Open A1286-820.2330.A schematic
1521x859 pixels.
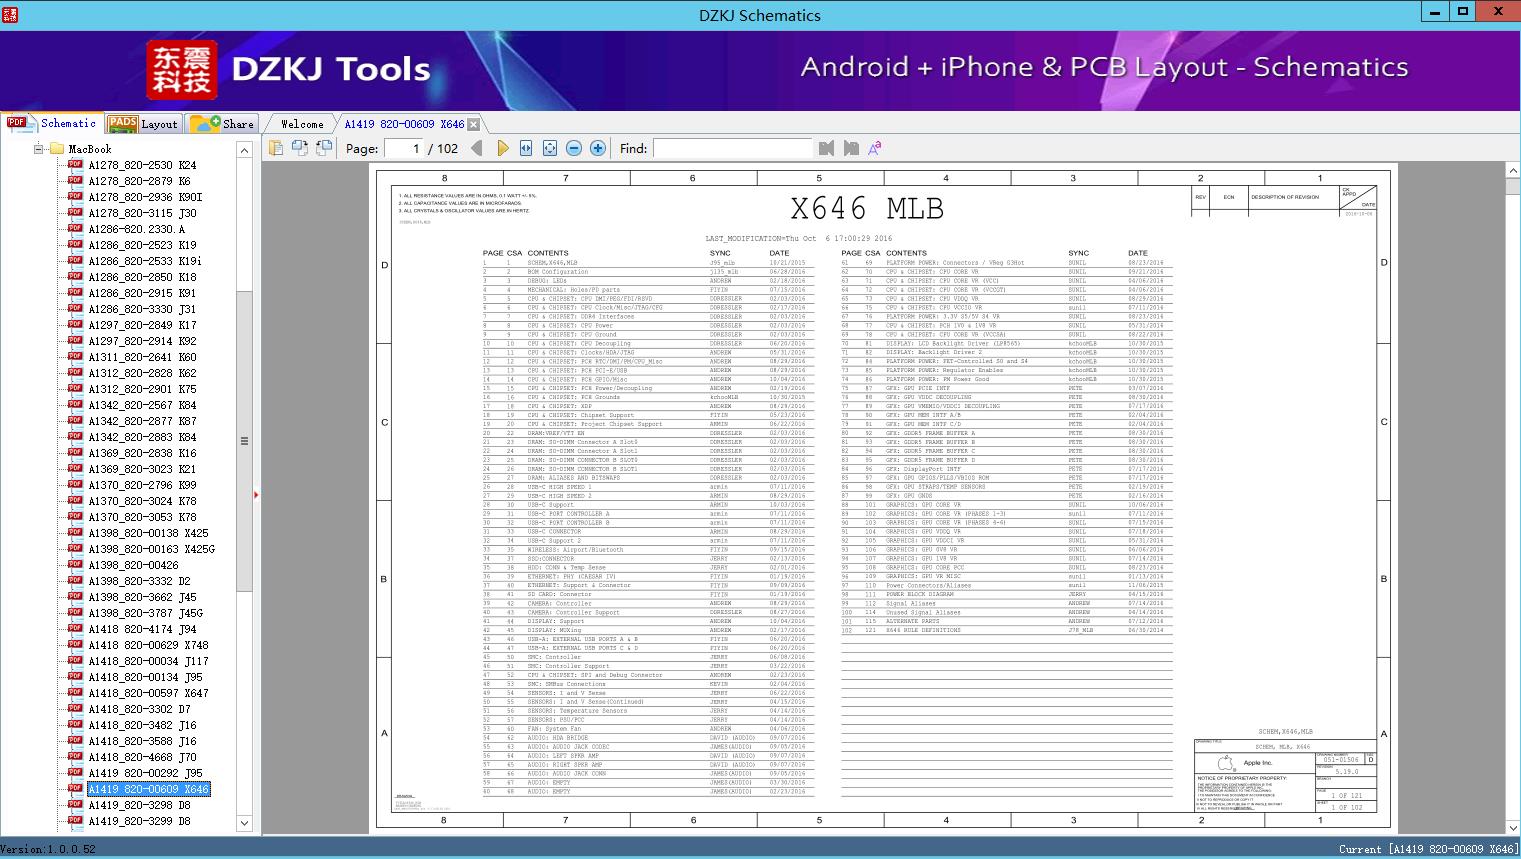[136, 229]
